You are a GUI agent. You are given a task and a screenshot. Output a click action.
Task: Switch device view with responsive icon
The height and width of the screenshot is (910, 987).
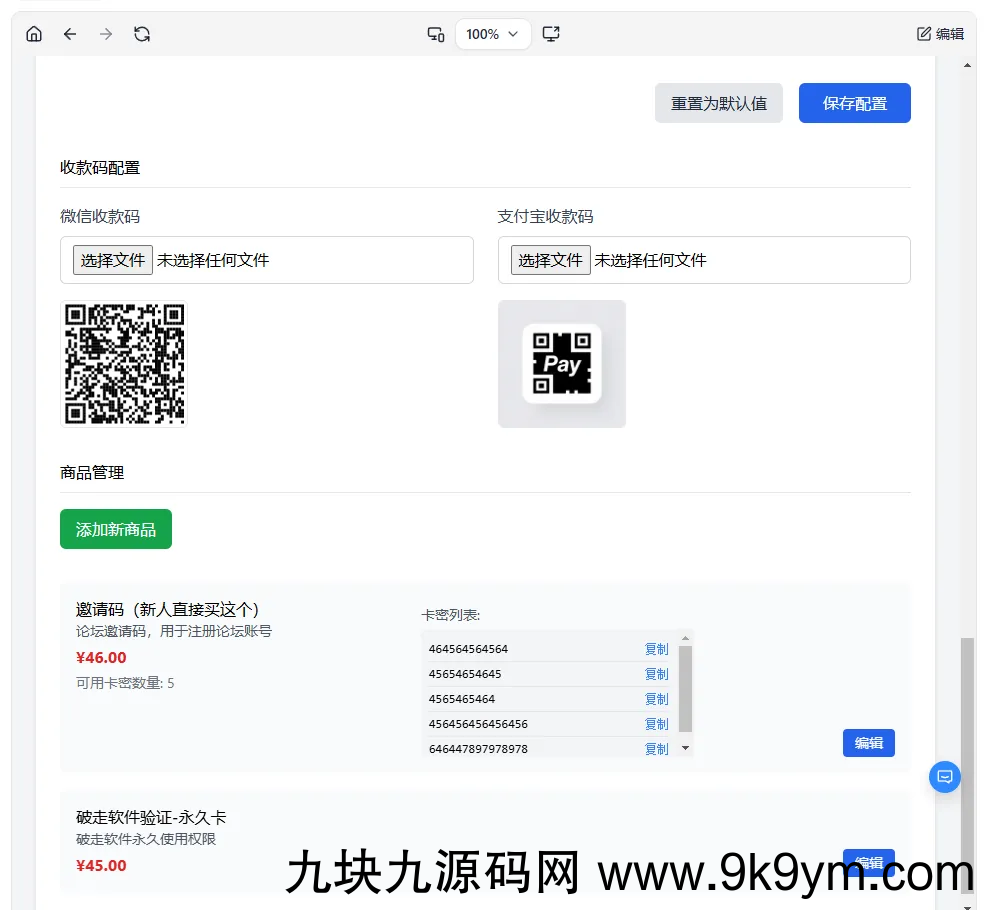436,34
